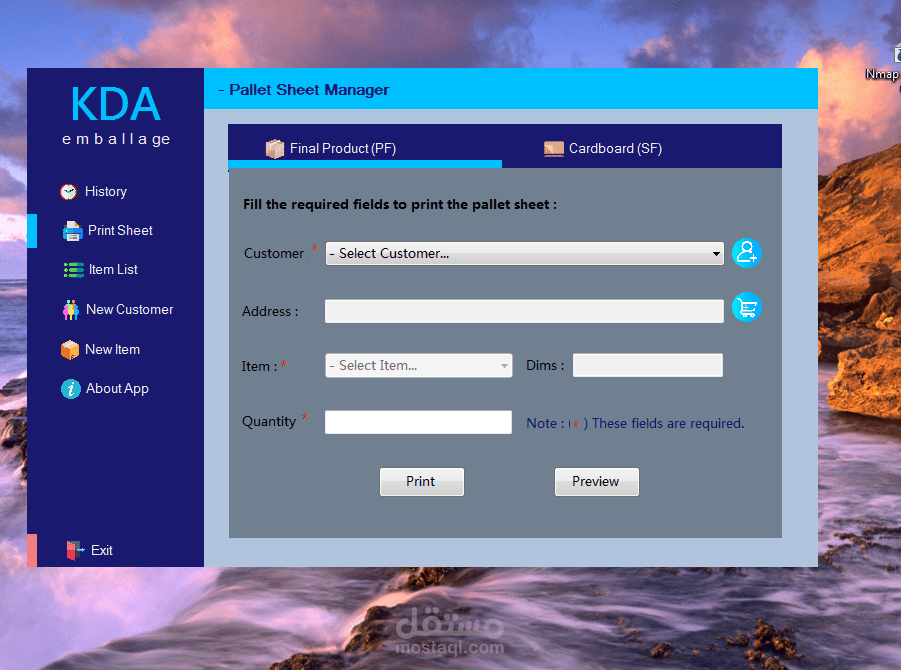Click the Preview button
This screenshot has width=901, height=670.
[596, 482]
